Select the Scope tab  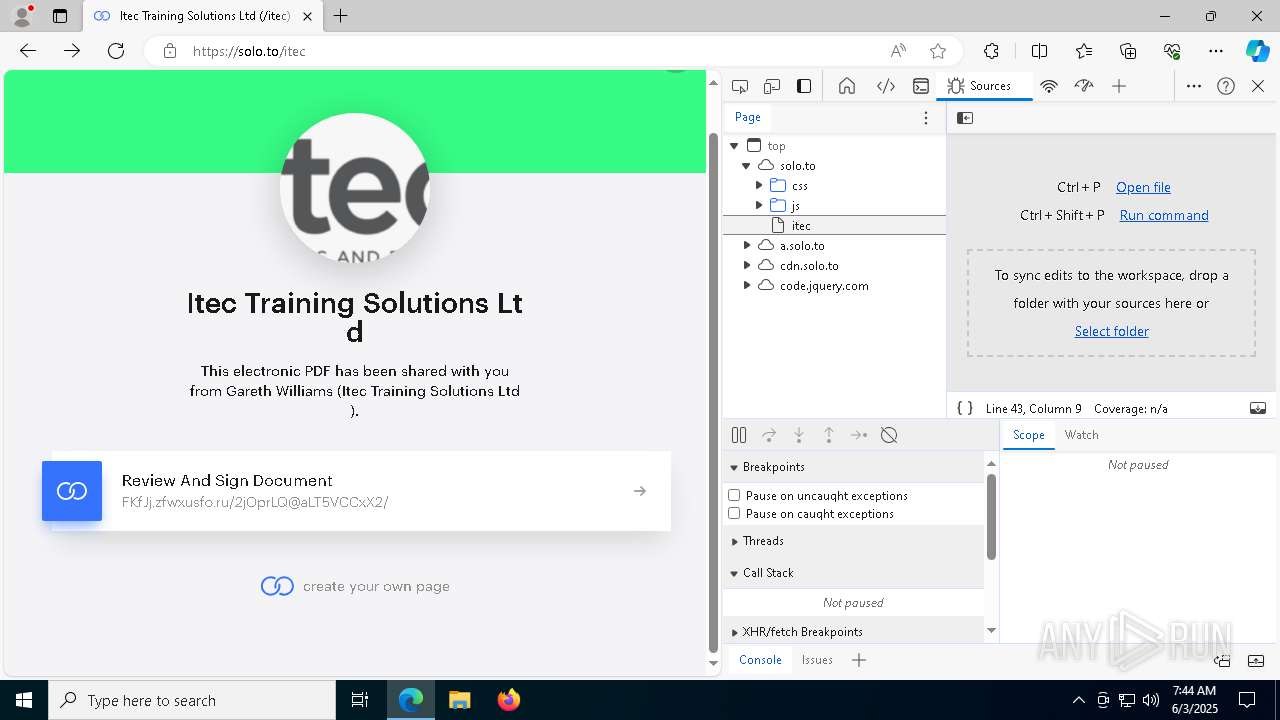pyautogui.click(x=1028, y=435)
